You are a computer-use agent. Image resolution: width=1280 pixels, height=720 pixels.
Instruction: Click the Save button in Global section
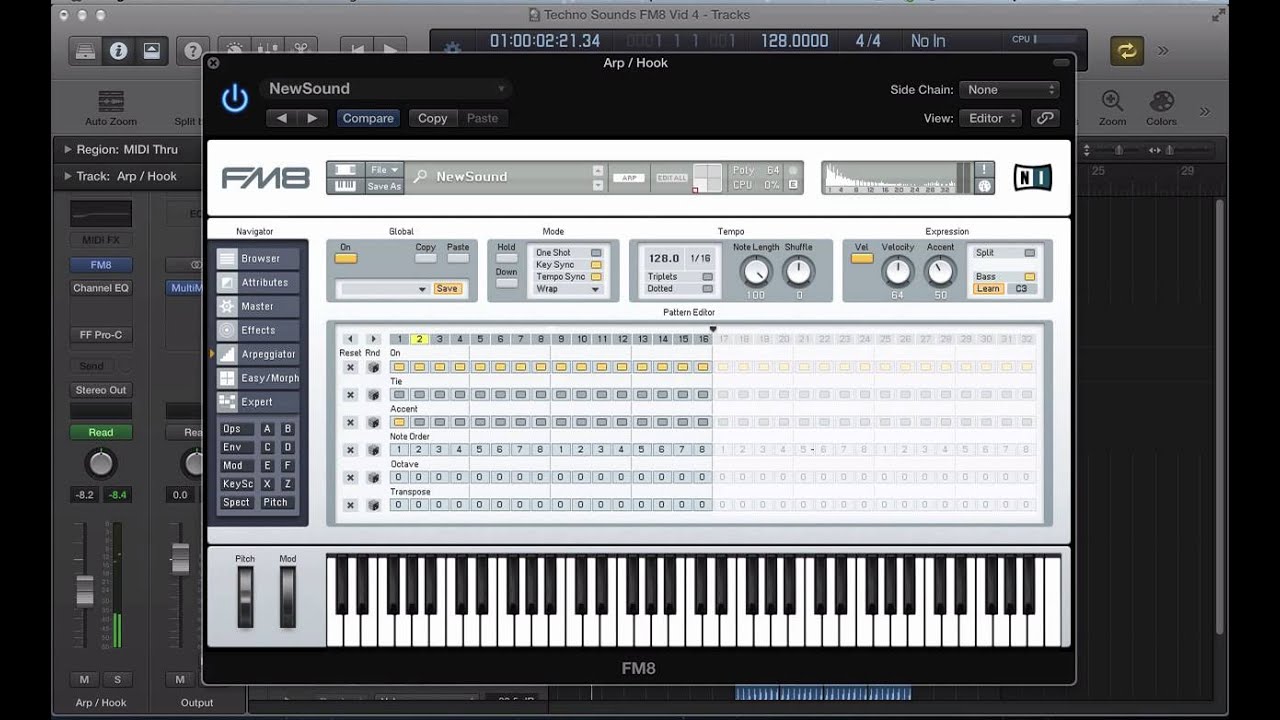[447, 289]
